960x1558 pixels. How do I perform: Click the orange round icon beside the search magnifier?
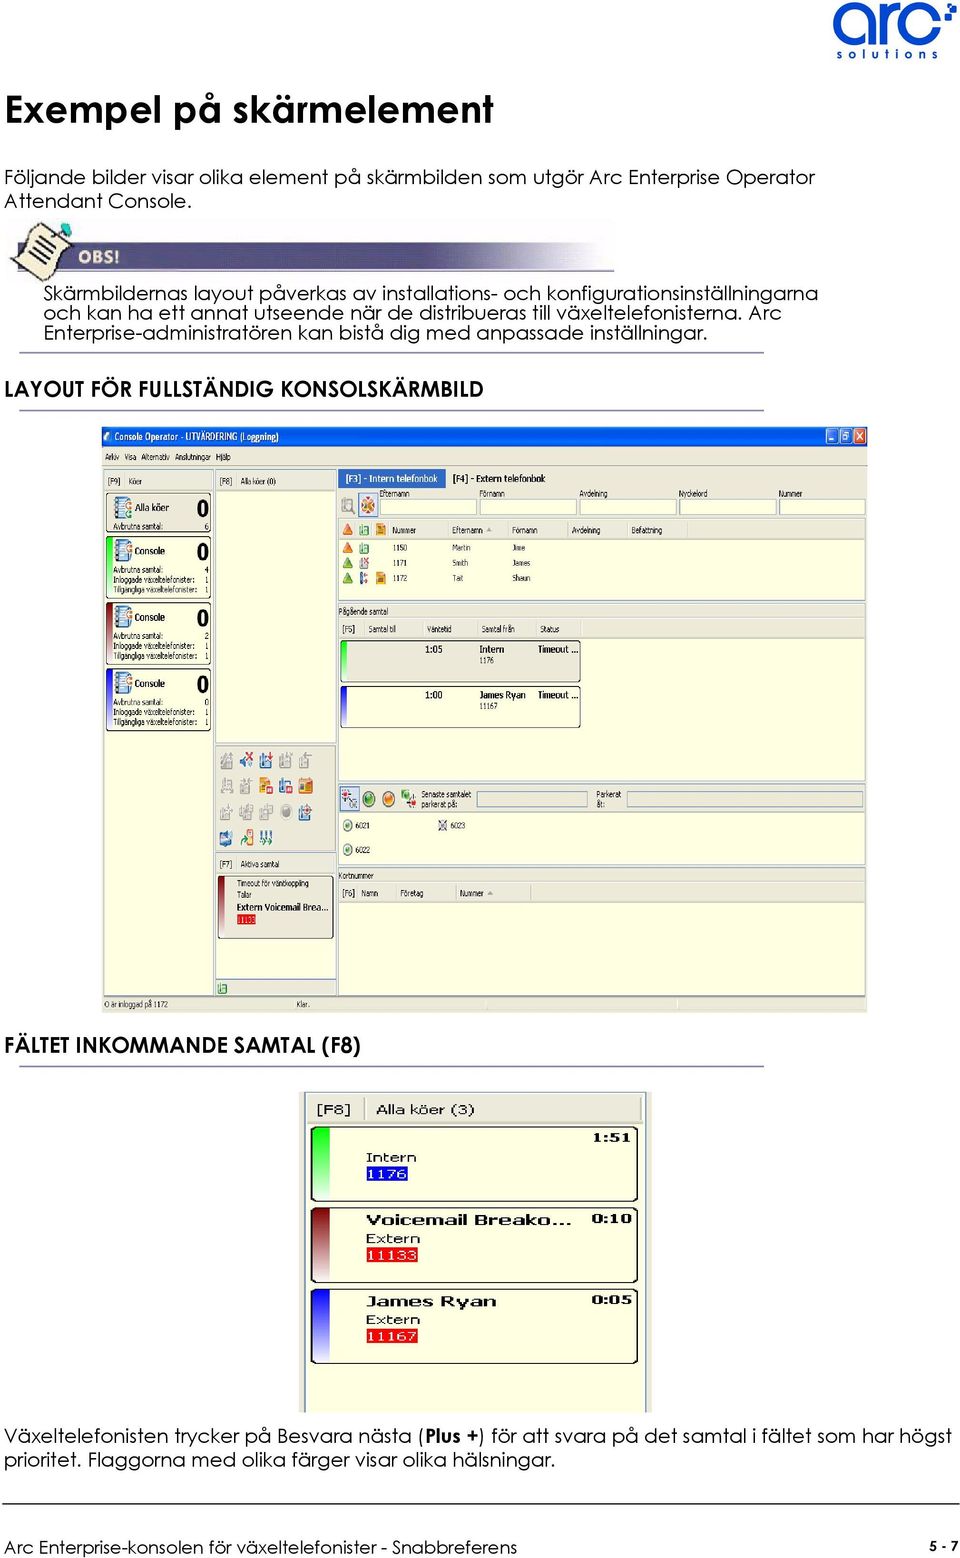point(368,506)
